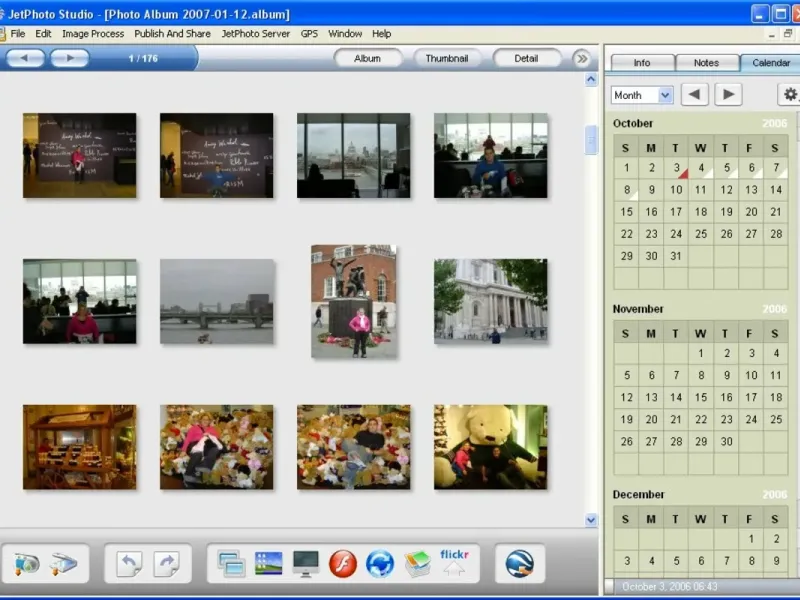Rotate photo clockwise using right rotate icon
Screen dimensions: 800x600
pos(166,564)
